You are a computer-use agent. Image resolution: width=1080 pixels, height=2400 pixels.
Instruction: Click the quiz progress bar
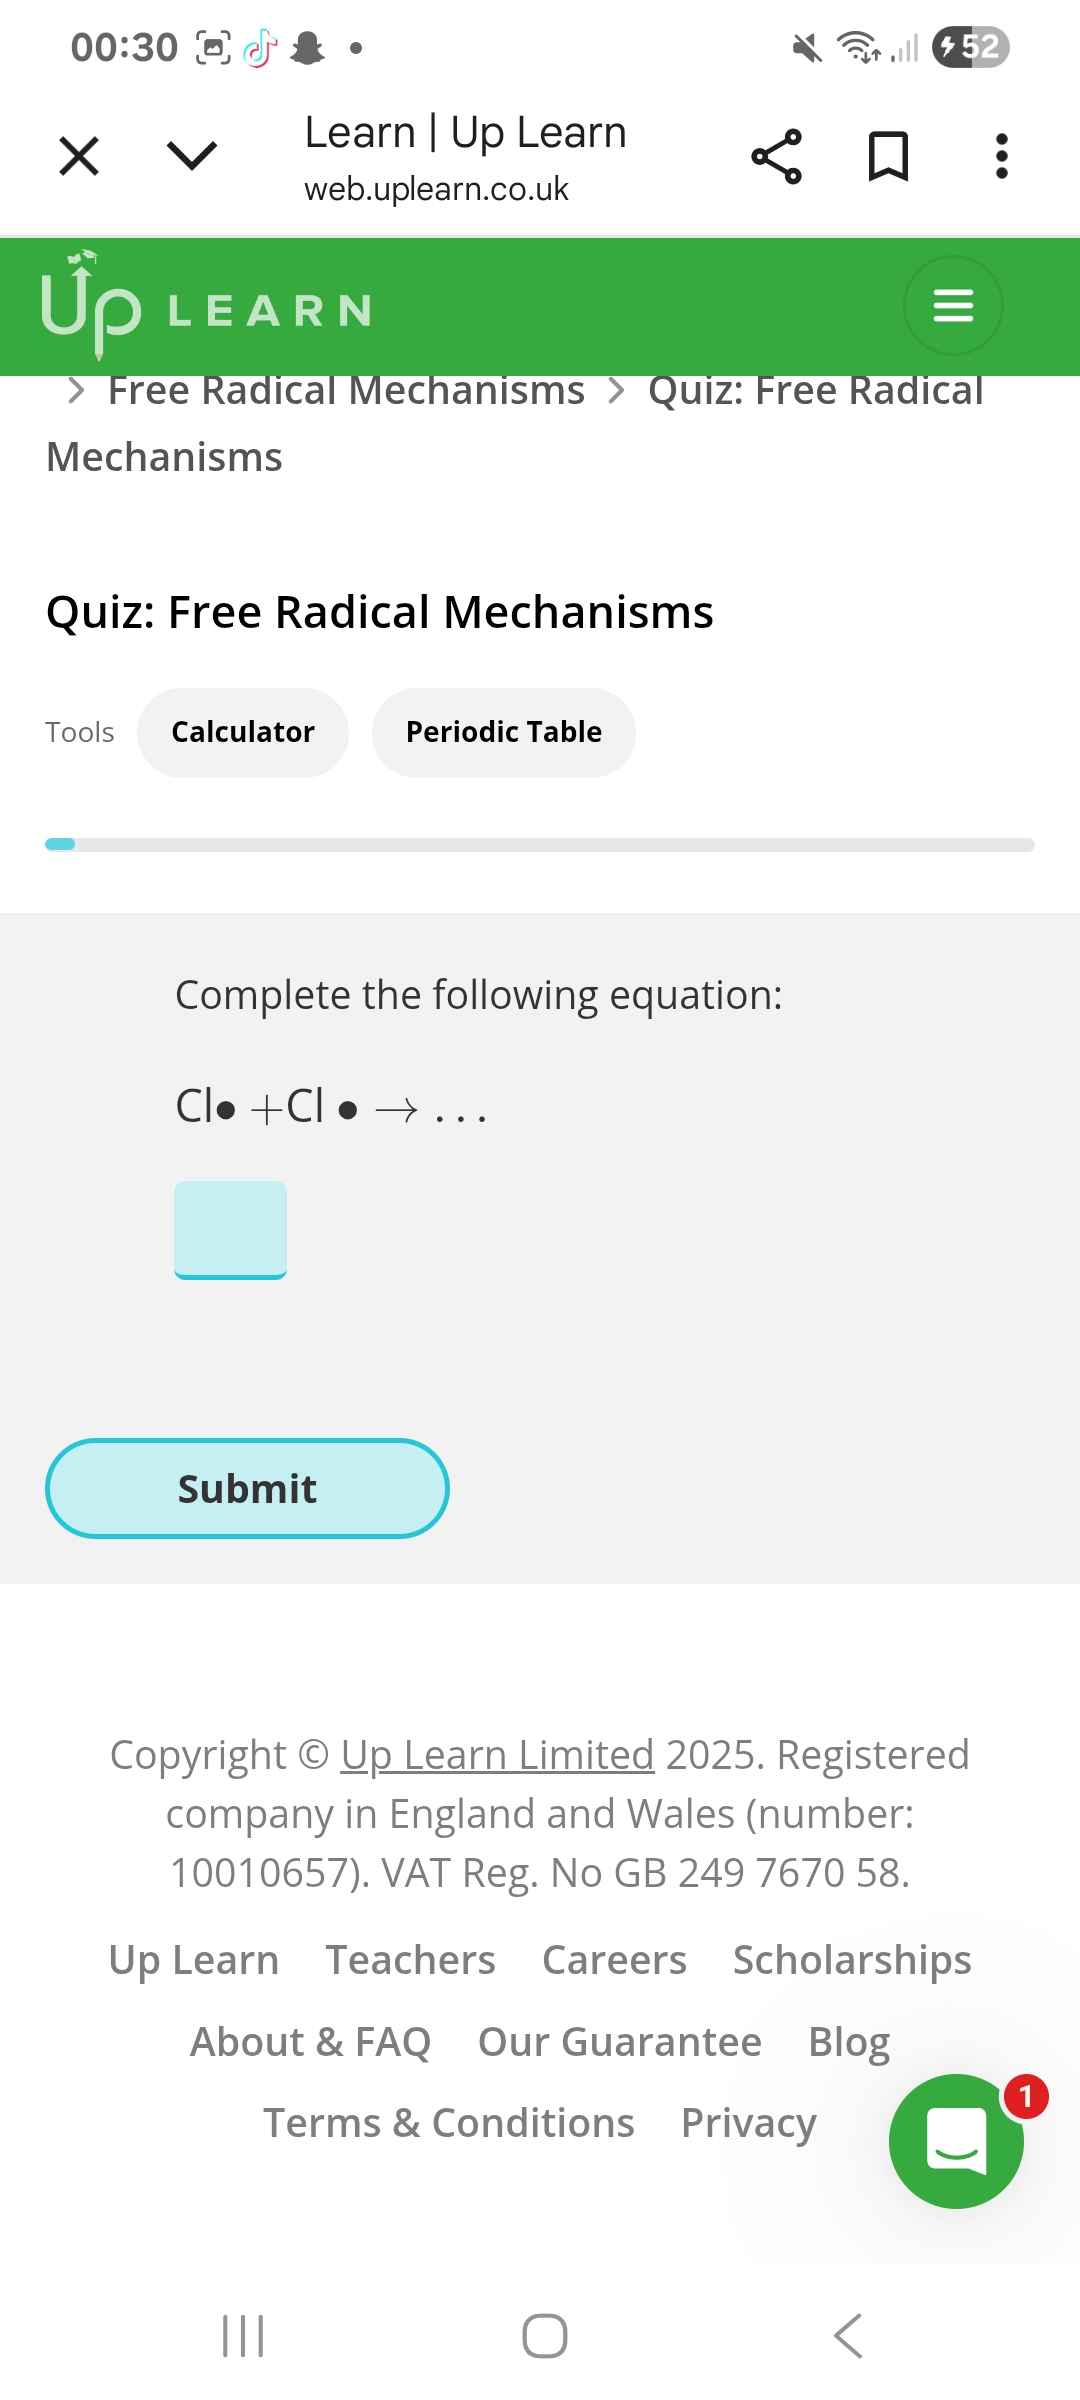pos(540,844)
